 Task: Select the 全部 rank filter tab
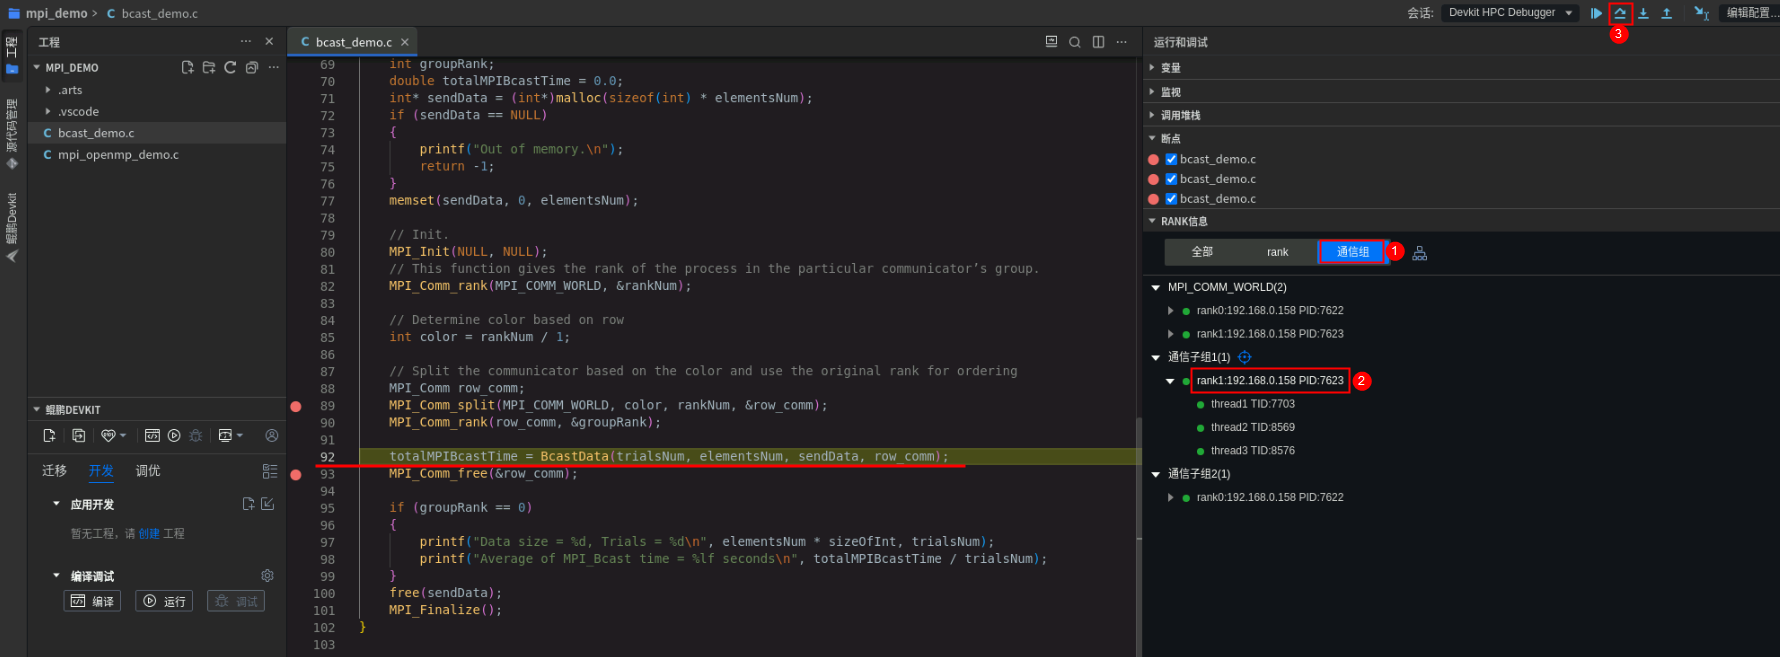(x=1202, y=252)
